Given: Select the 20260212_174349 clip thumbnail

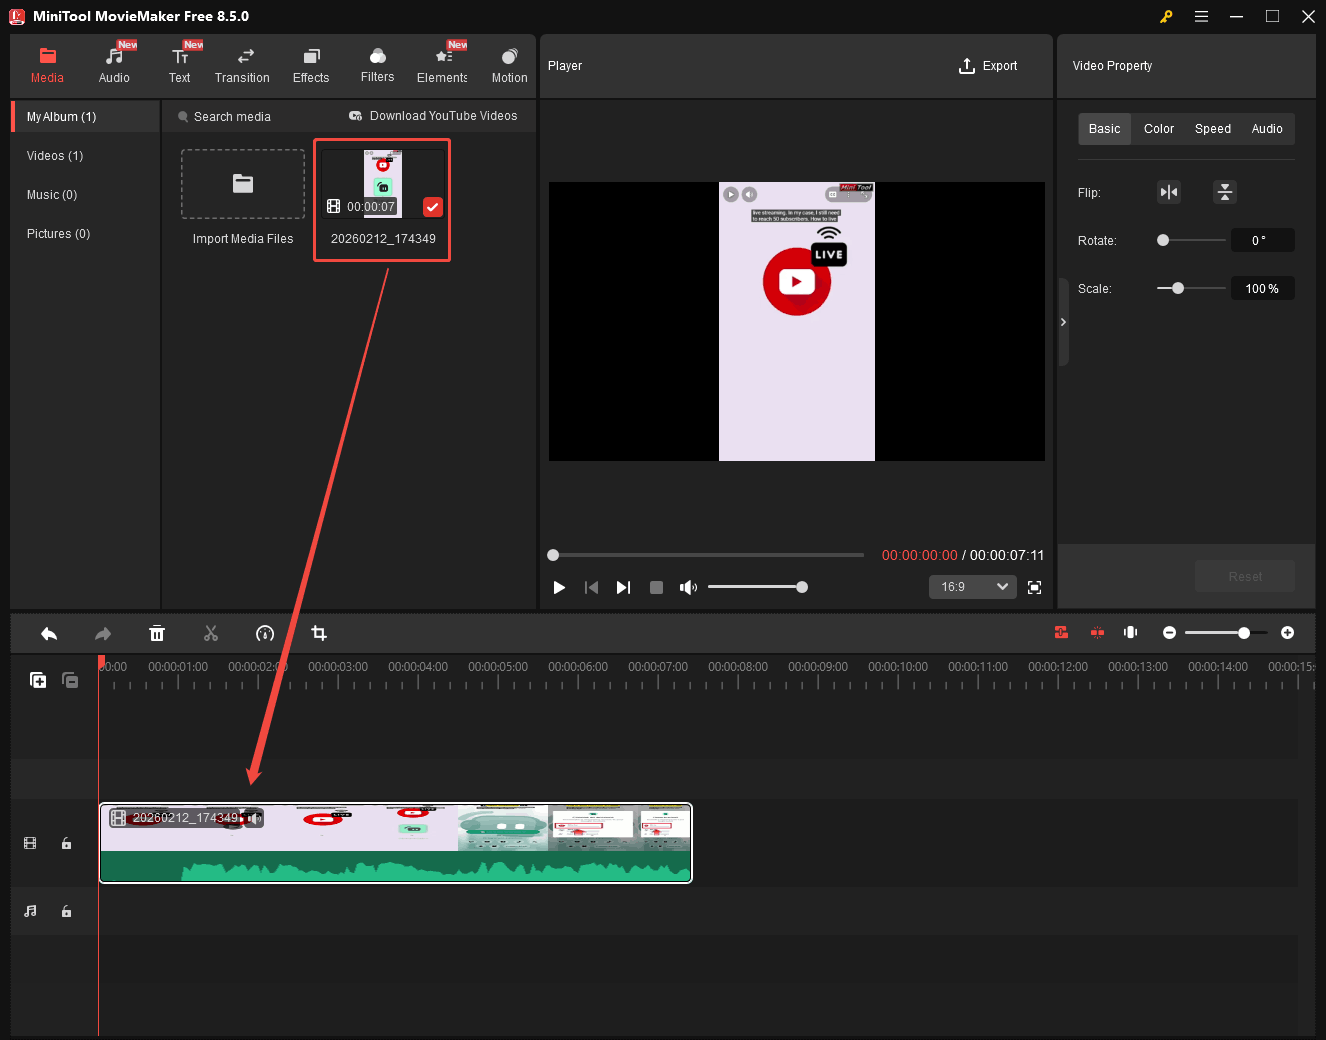Looking at the screenshot, I should tap(381, 183).
